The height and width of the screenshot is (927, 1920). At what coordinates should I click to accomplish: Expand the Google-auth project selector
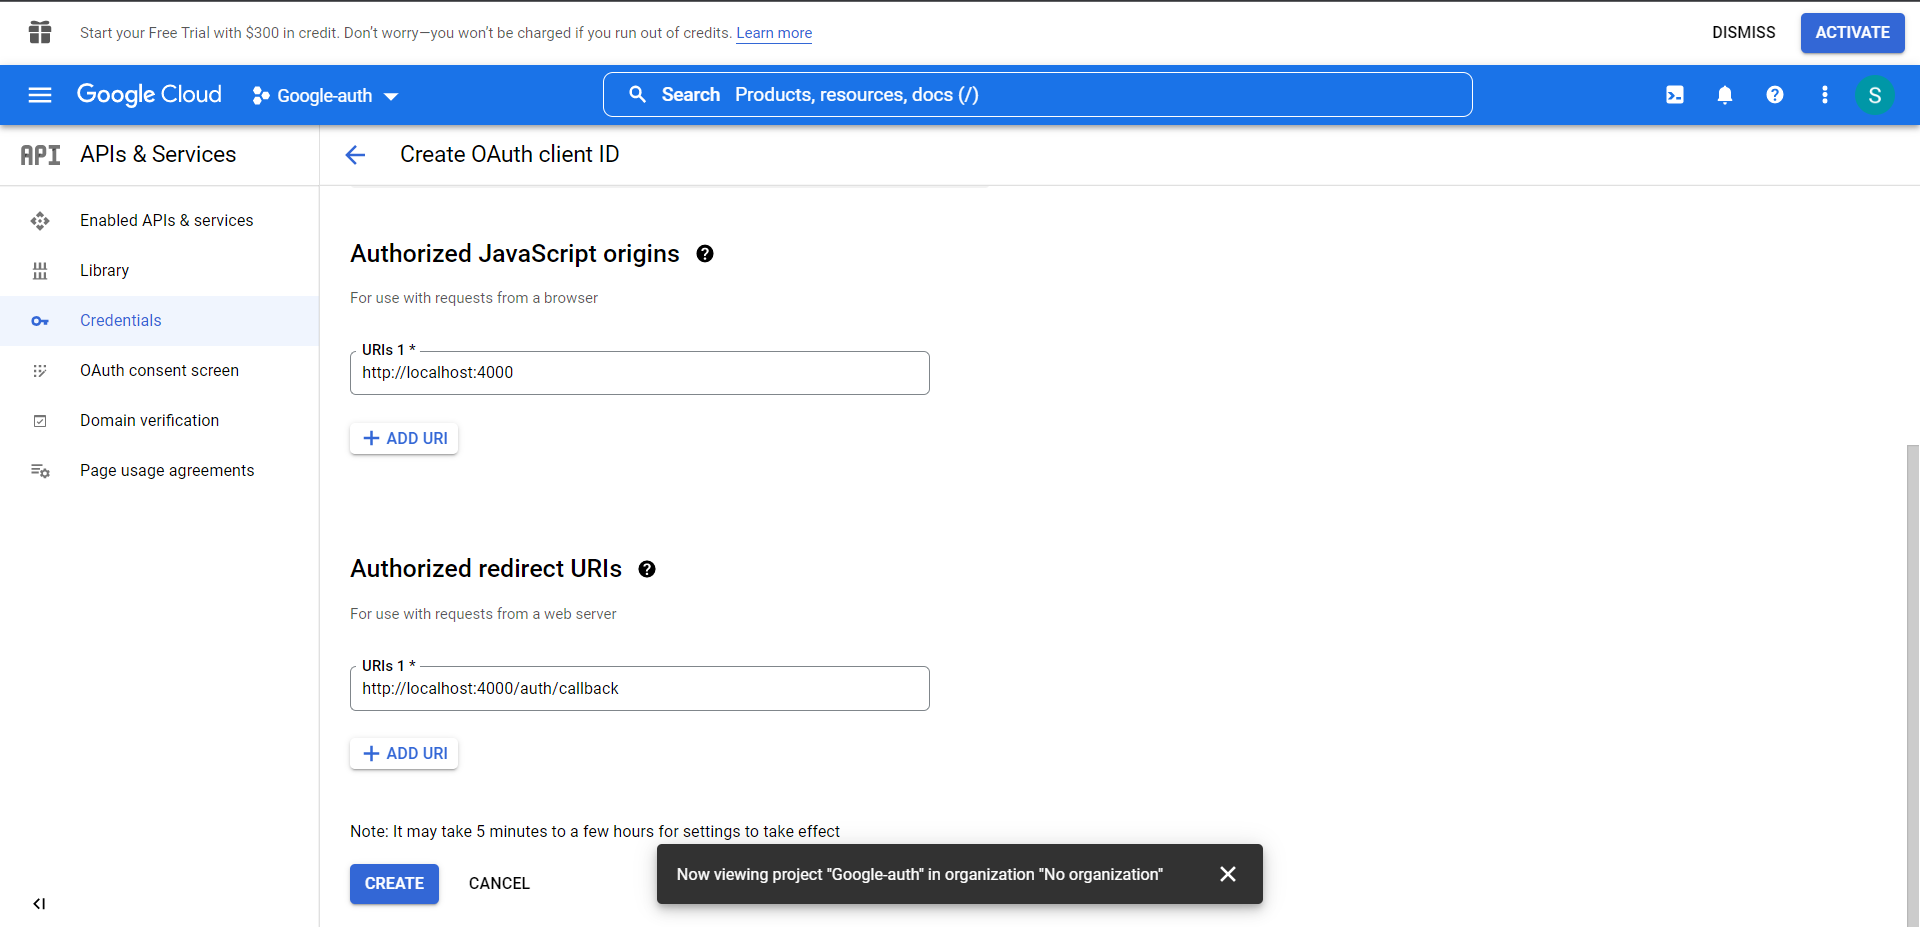[x=325, y=96]
